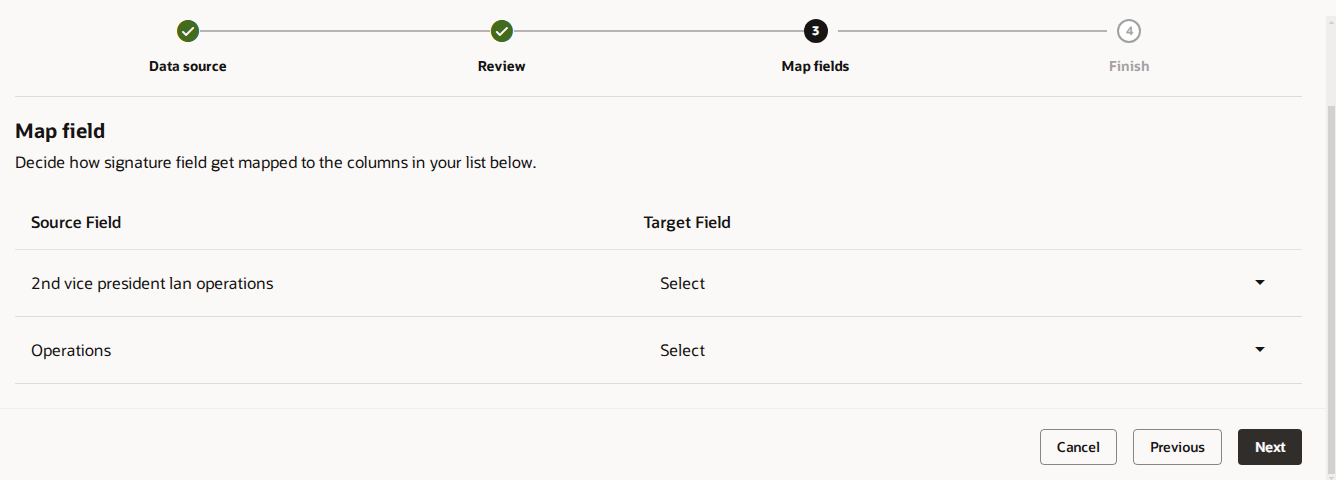Image resolution: width=1336 pixels, height=480 pixels.
Task: Click the Cancel button
Action: tap(1078, 447)
